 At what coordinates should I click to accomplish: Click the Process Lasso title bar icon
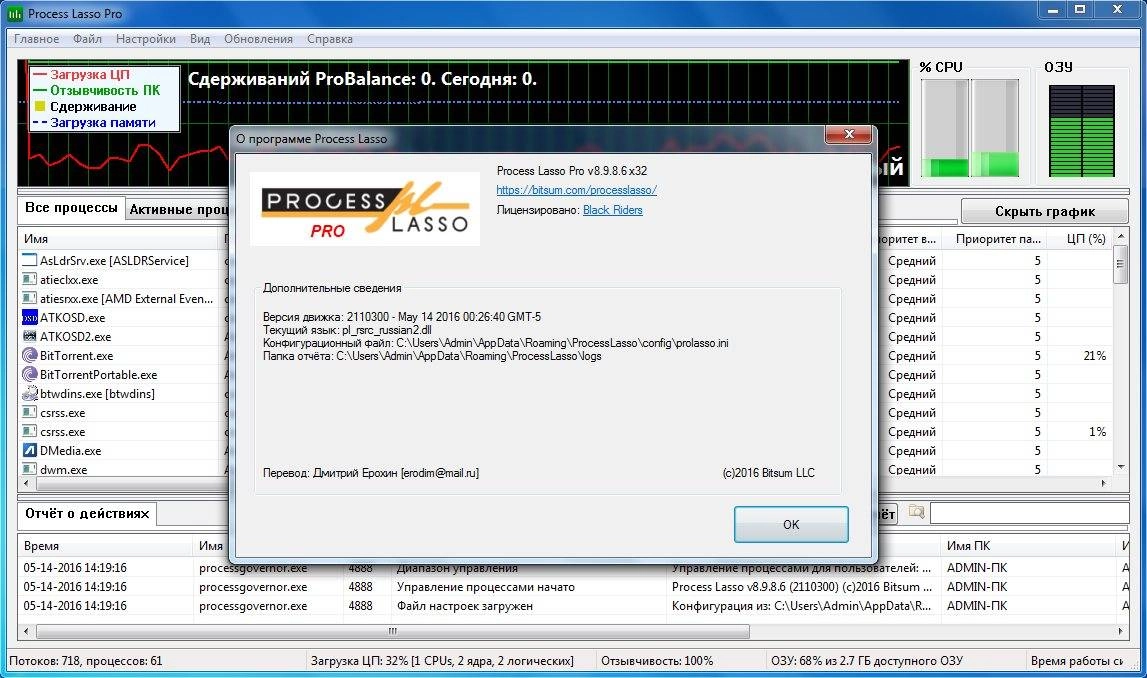pos(15,14)
